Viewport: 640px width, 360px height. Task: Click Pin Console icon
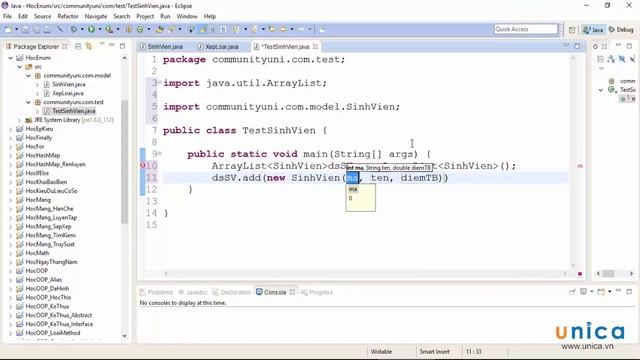pos(572,291)
